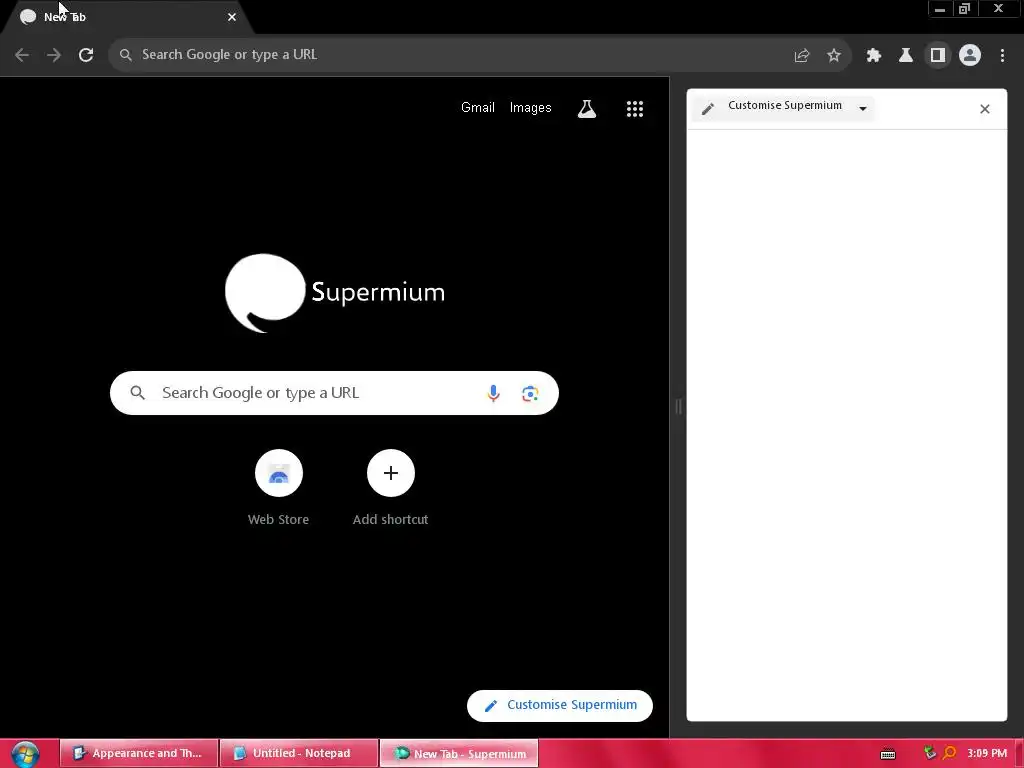Click the taskbar clock showing 3:09 PM
The width and height of the screenshot is (1024, 768).
point(987,753)
